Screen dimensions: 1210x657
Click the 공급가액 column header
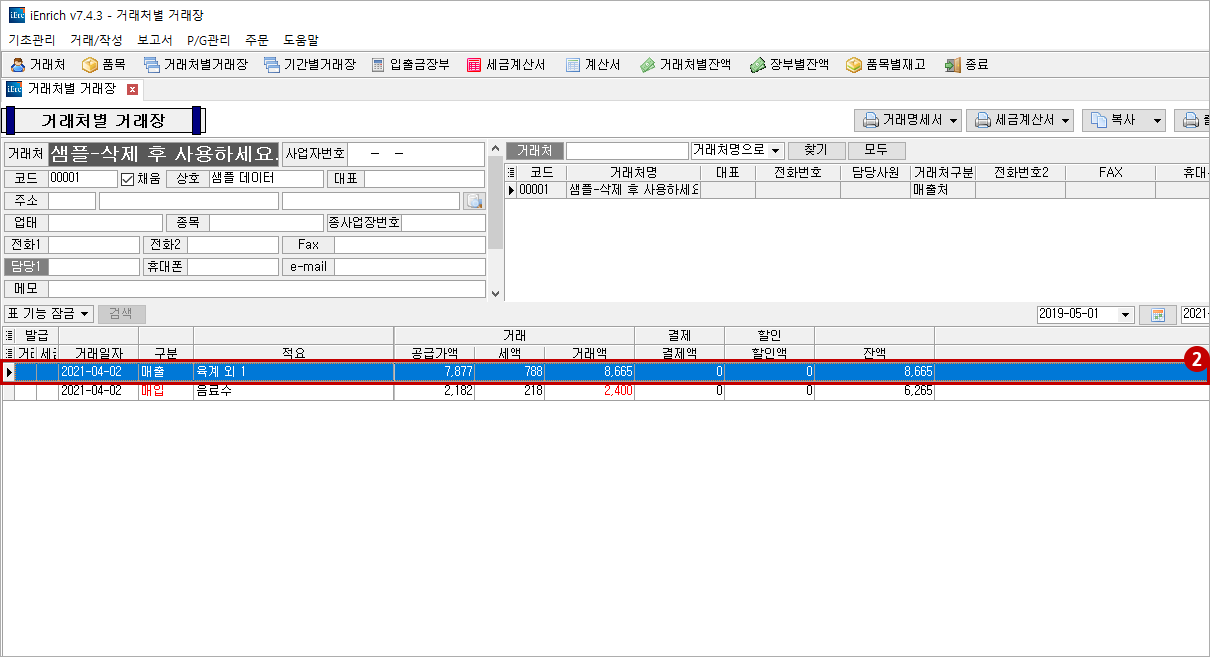tap(434, 353)
